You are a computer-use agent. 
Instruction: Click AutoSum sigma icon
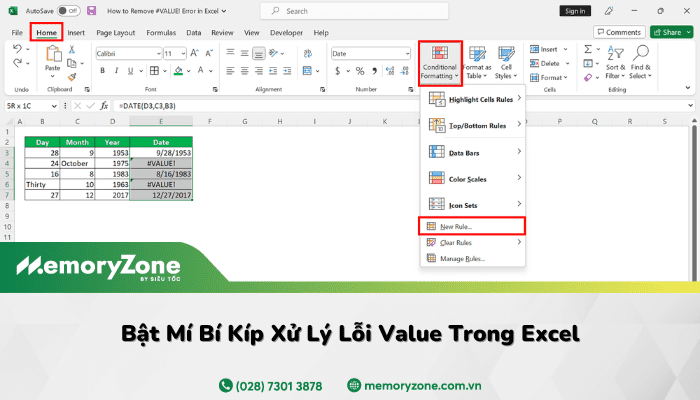click(x=588, y=49)
